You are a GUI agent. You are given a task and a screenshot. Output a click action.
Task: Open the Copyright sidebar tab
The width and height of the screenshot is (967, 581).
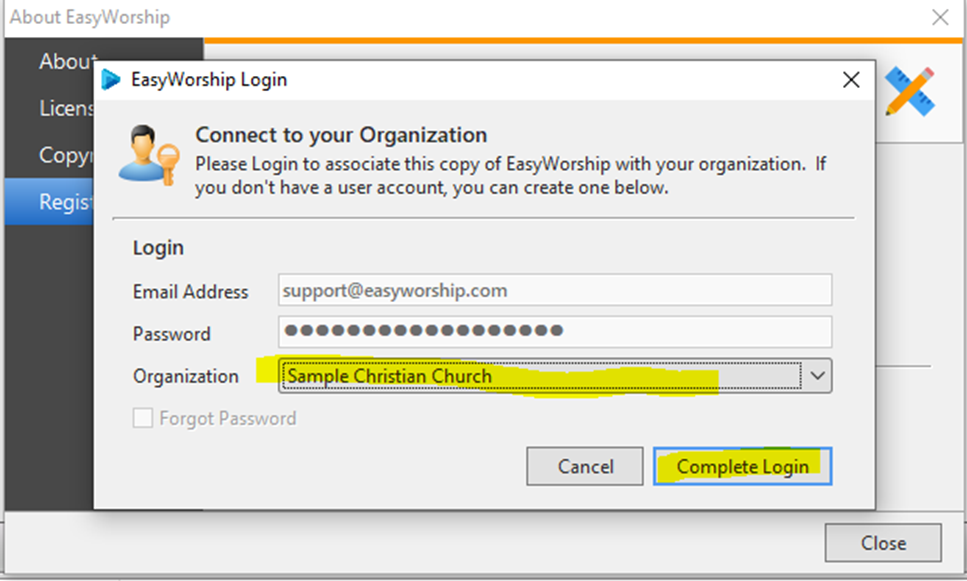click(66, 155)
